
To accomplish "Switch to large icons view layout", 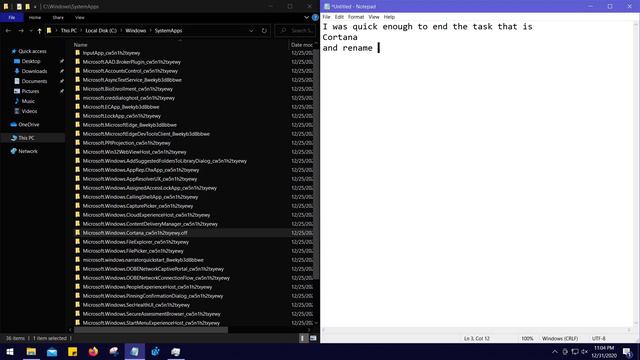I will pyautogui.click(x=313, y=338).
